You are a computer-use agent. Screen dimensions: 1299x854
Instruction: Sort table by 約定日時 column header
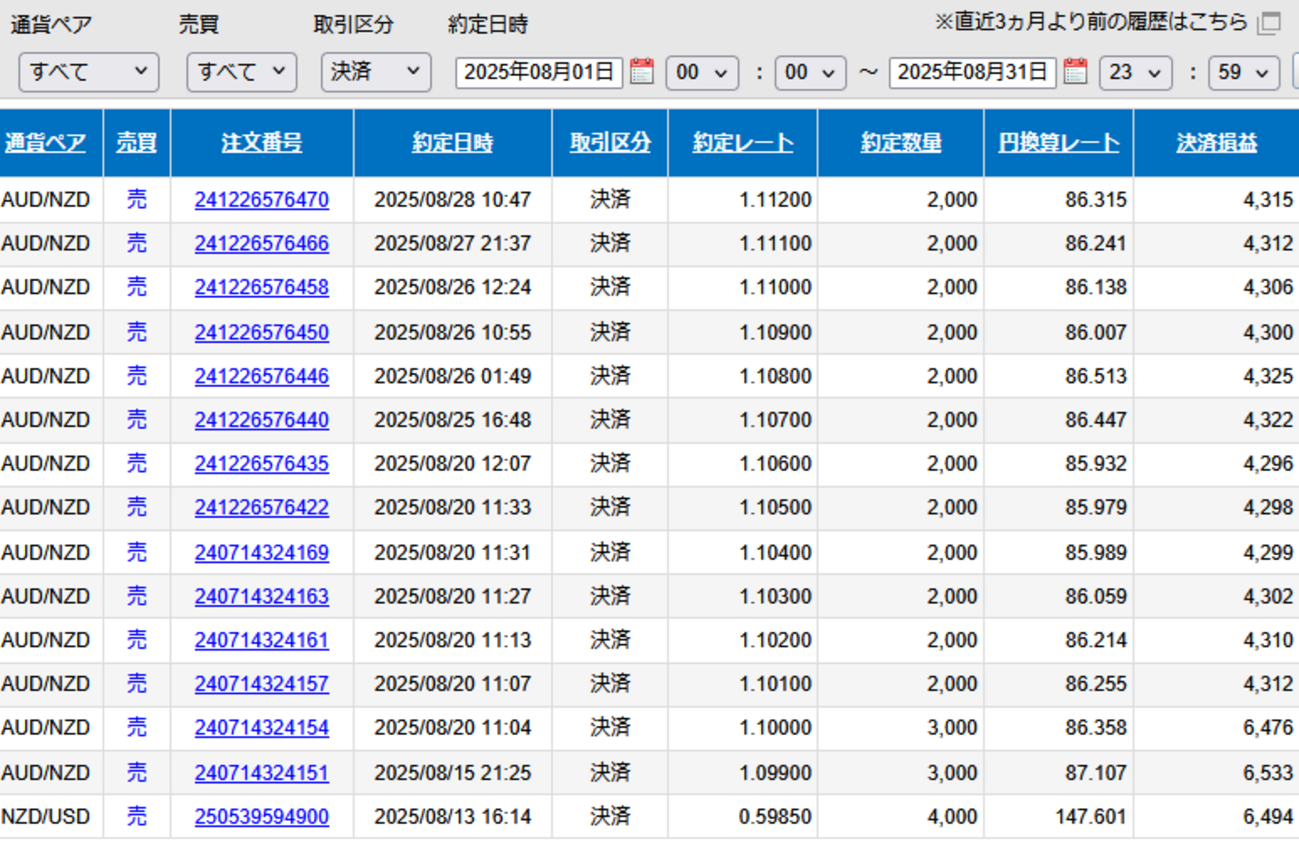[x=452, y=143]
